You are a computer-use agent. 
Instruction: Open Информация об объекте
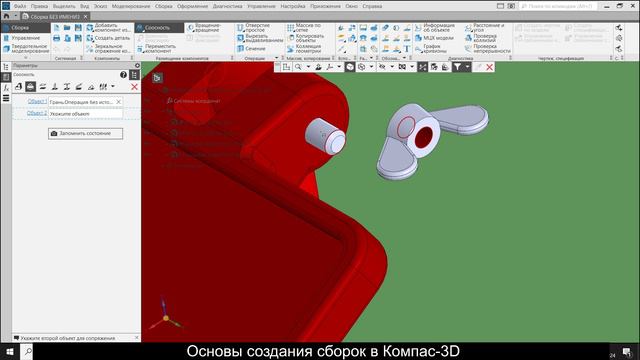435,28
